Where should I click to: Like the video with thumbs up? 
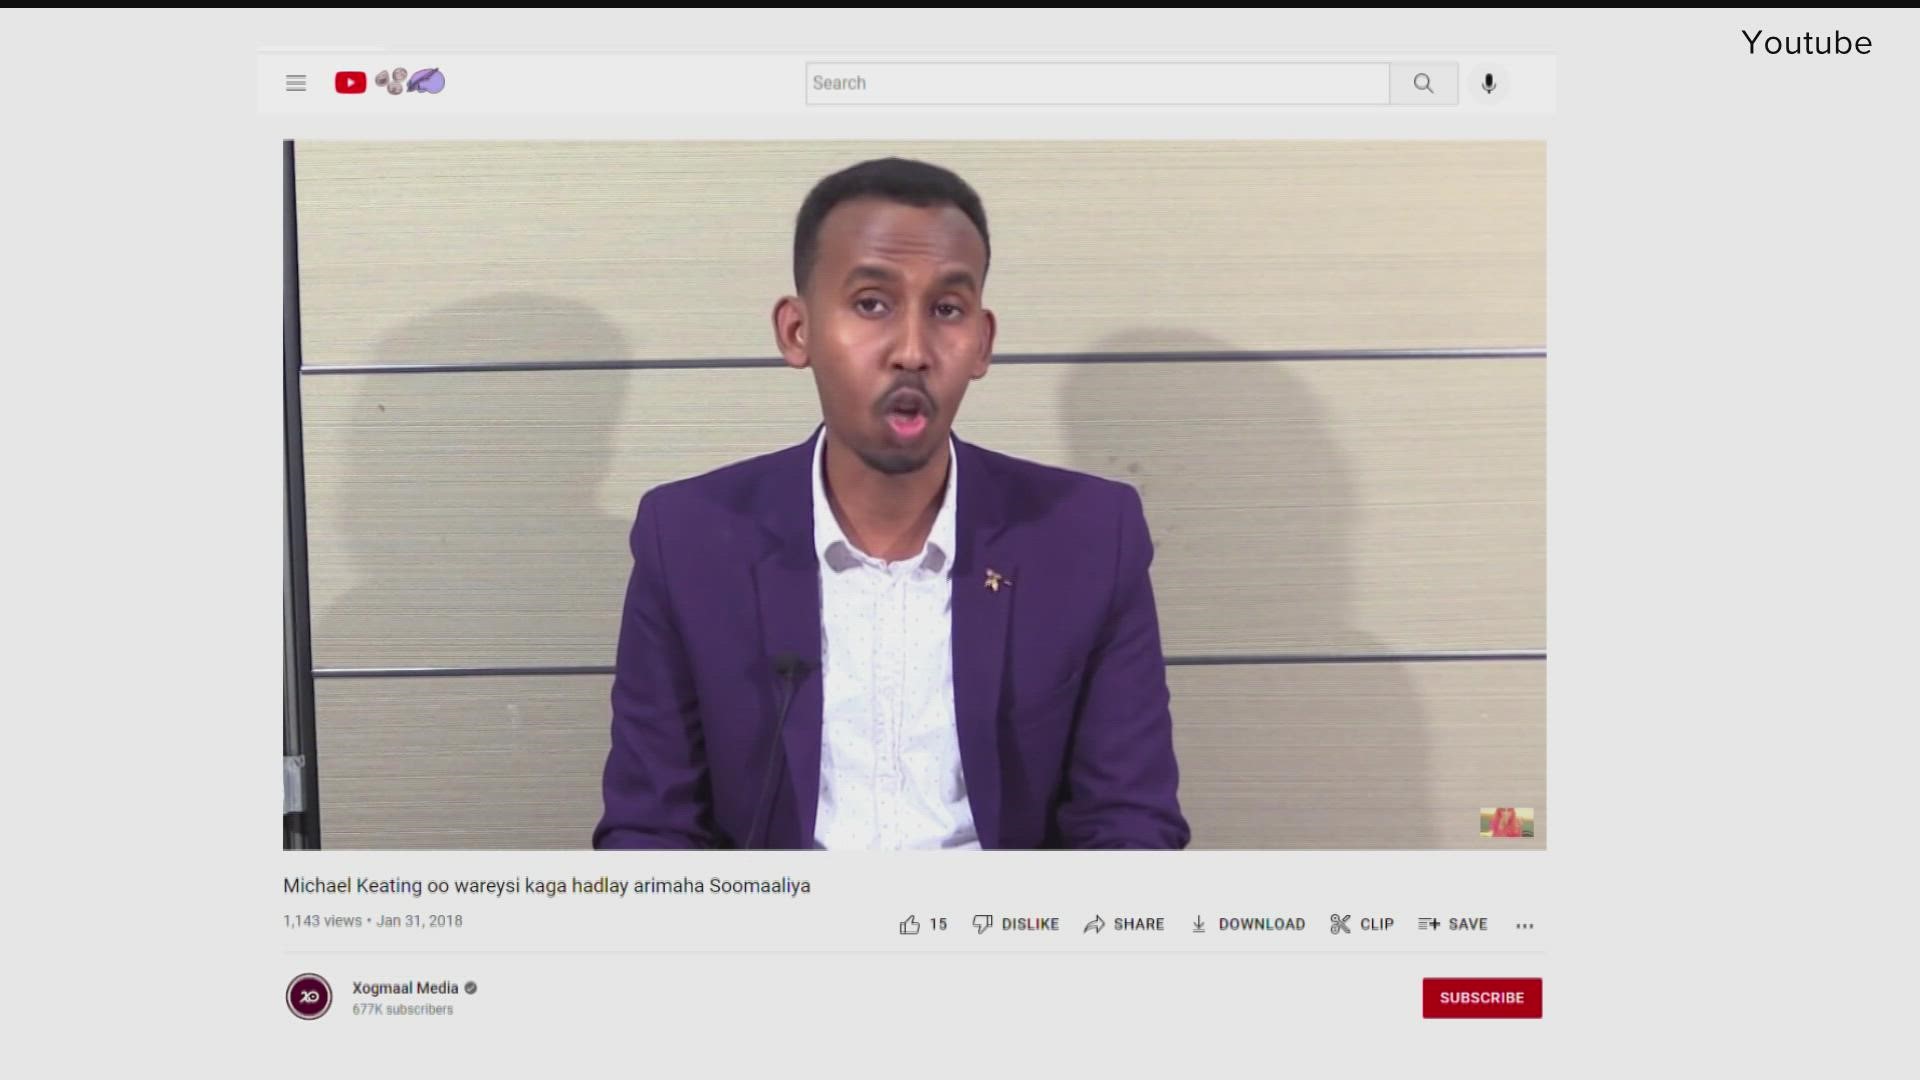pyautogui.click(x=909, y=924)
